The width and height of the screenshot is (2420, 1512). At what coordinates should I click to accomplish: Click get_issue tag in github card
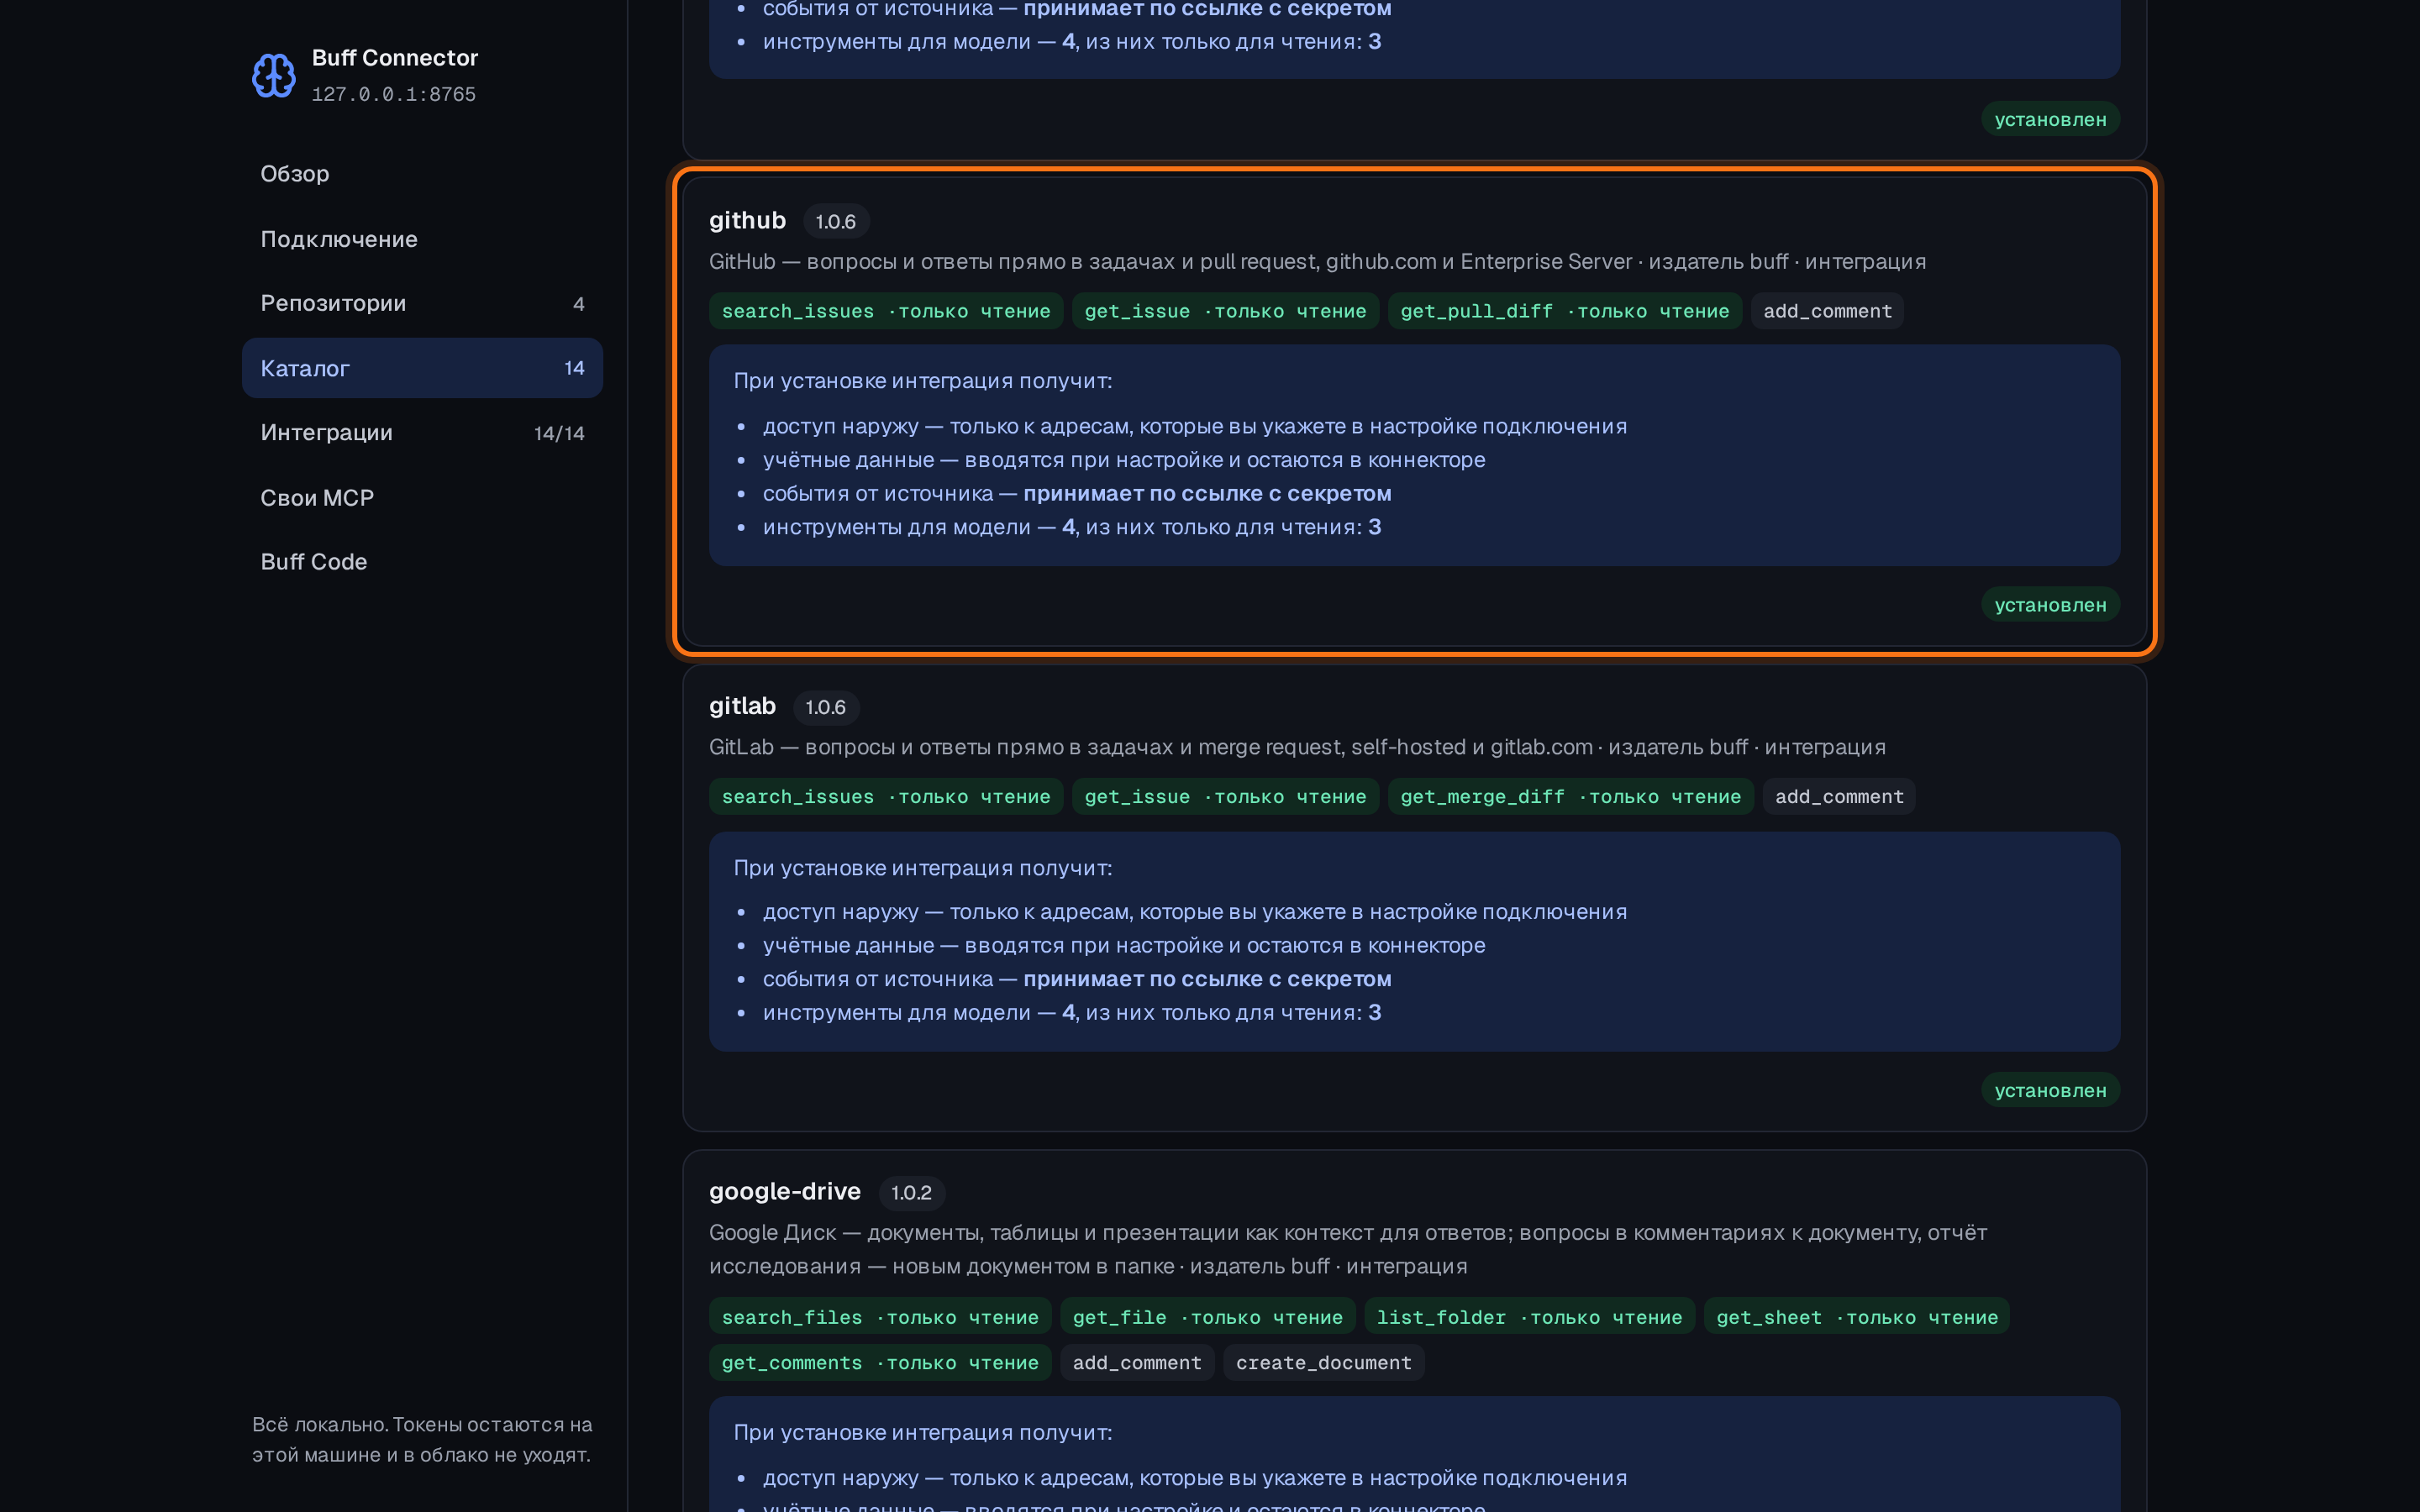(1225, 311)
